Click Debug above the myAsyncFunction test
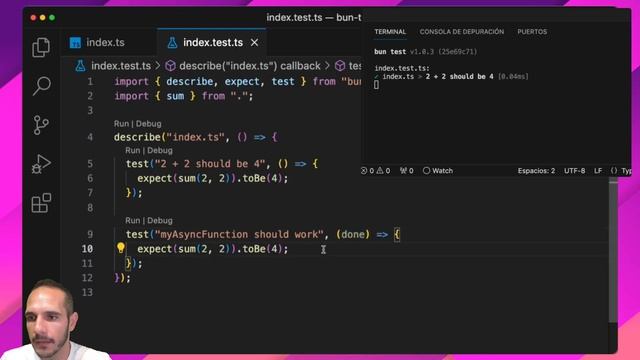This screenshot has width=640, height=360. point(160,220)
